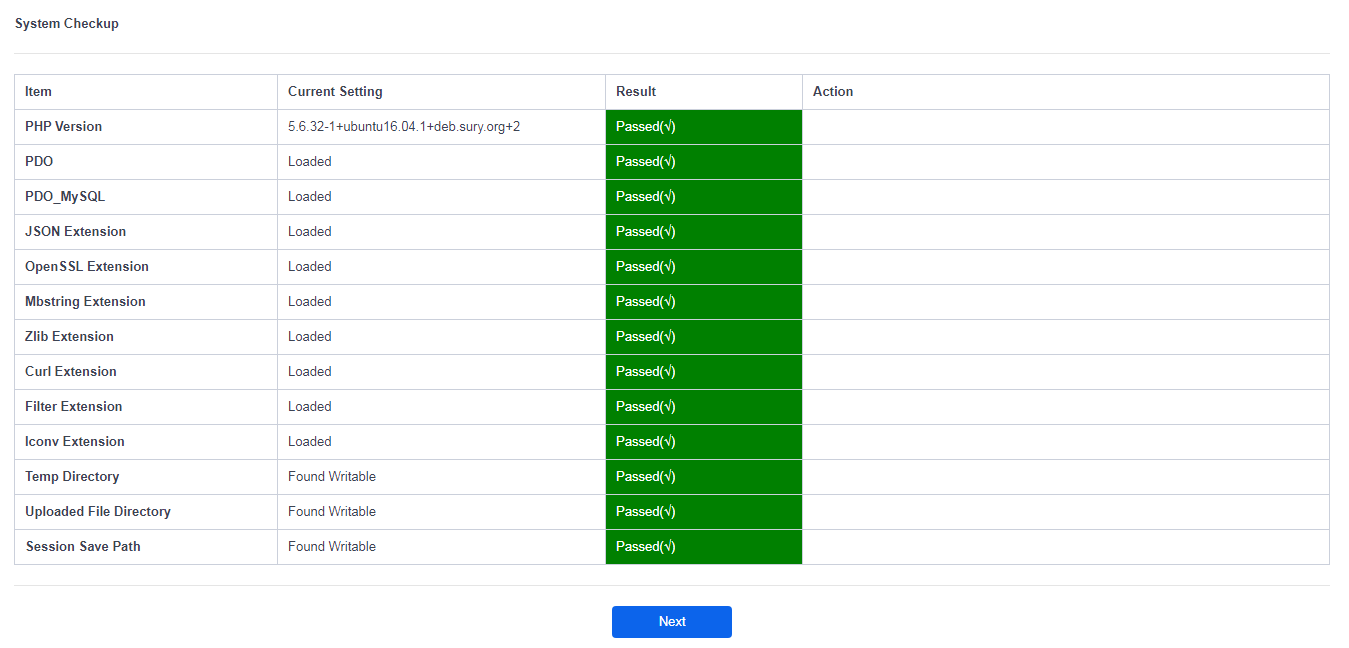
Task: Click the Loaded setting for PDO_MySQL
Action: pyautogui.click(x=310, y=196)
